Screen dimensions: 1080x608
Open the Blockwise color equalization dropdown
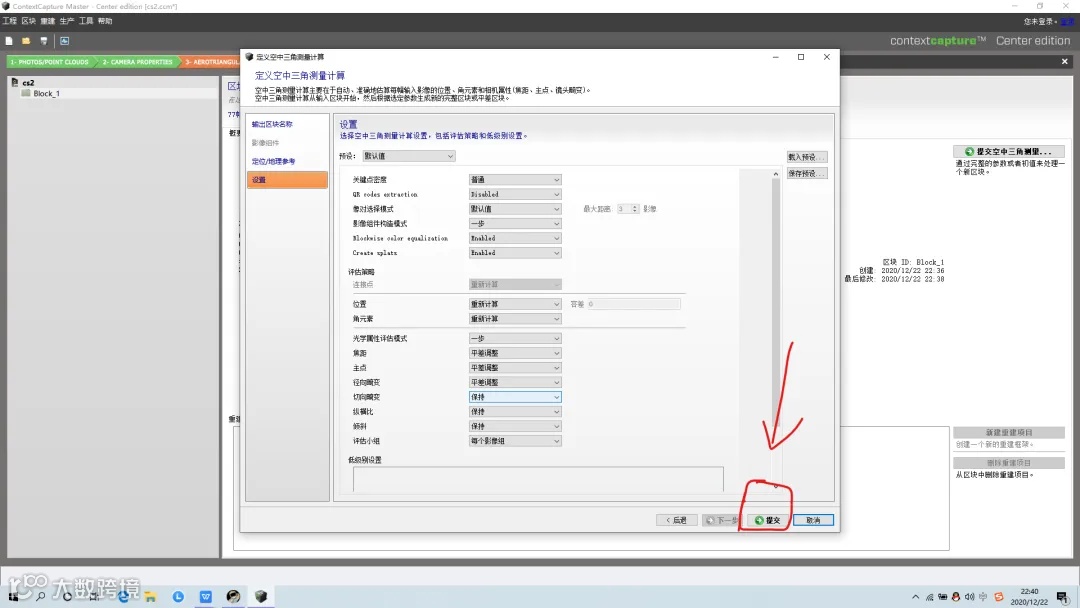[515, 238]
